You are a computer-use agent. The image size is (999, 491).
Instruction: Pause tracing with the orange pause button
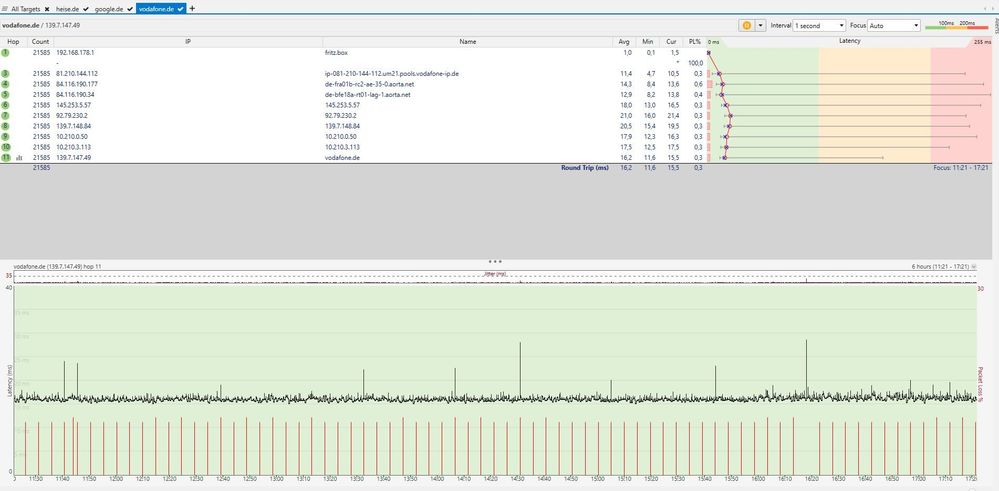click(x=746, y=25)
